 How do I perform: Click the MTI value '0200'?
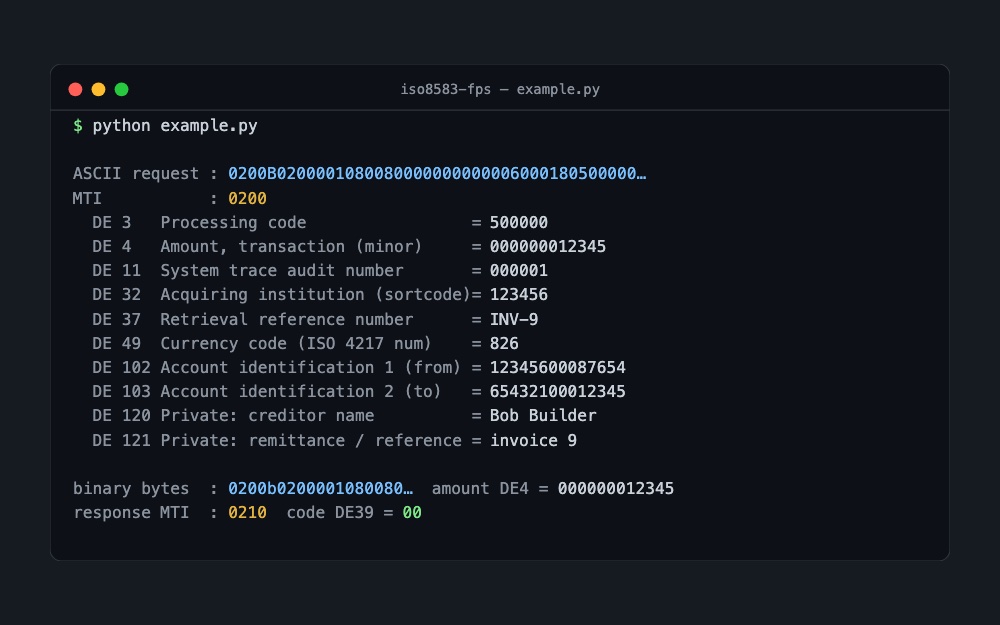click(247, 198)
